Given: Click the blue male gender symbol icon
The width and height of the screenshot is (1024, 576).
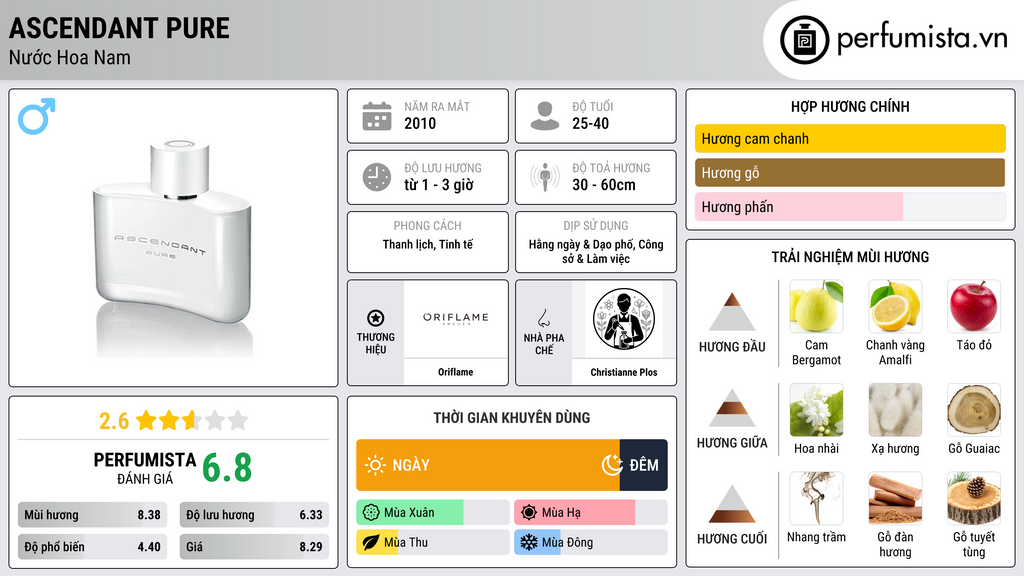Looking at the screenshot, I should pyautogui.click(x=37, y=116).
